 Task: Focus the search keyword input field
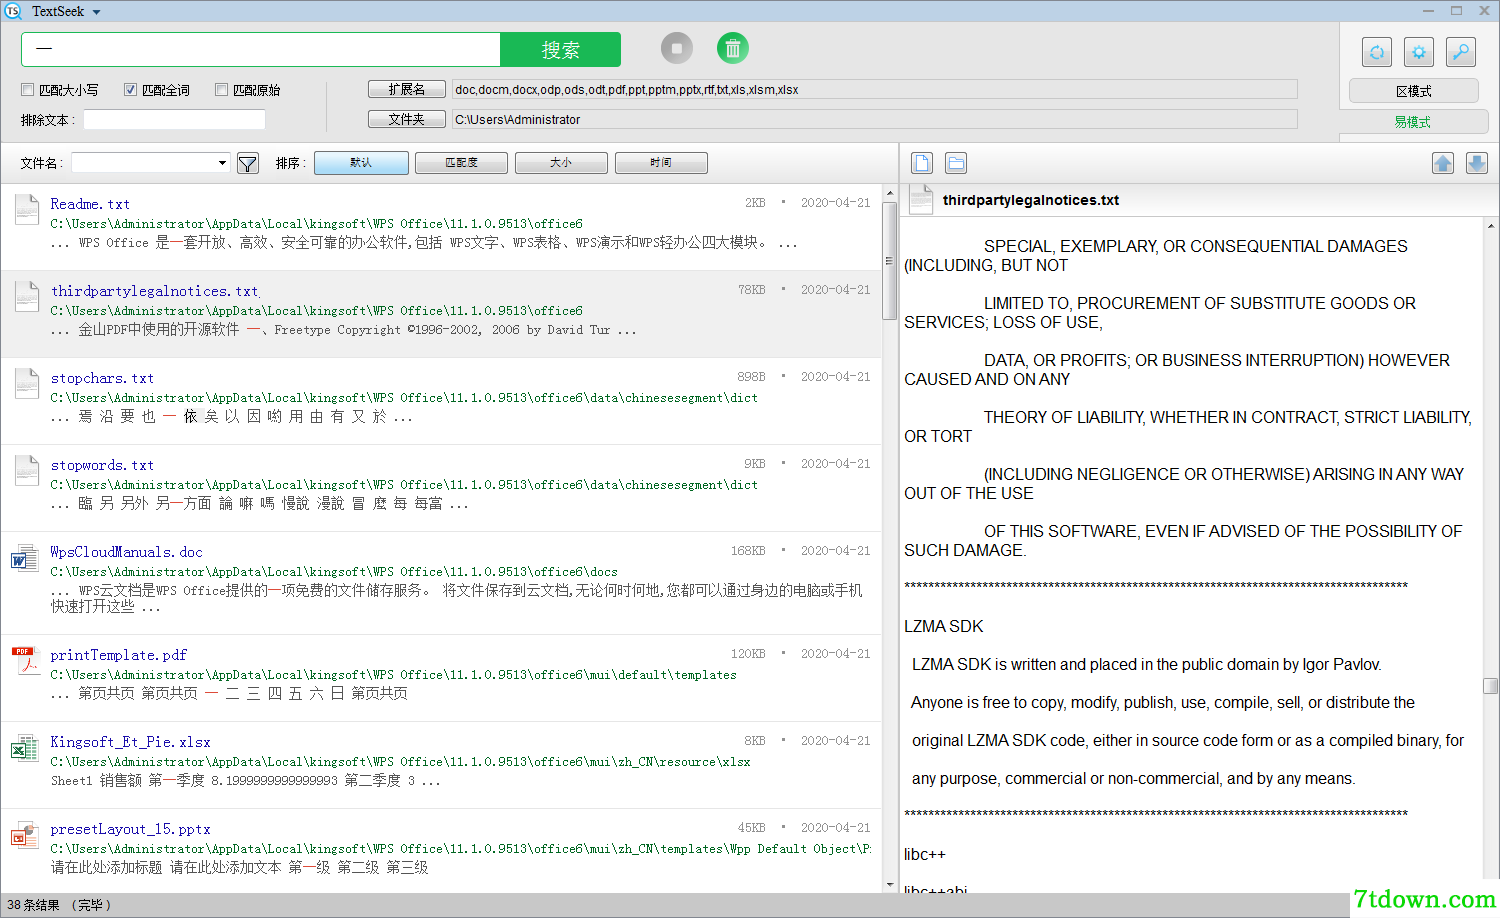click(x=261, y=50)
